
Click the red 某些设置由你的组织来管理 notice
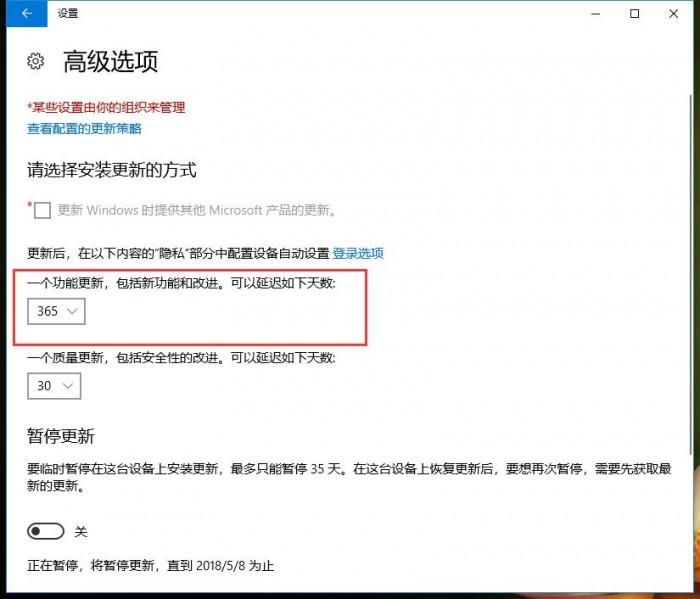pyautogui.click(x=106, y=108)
